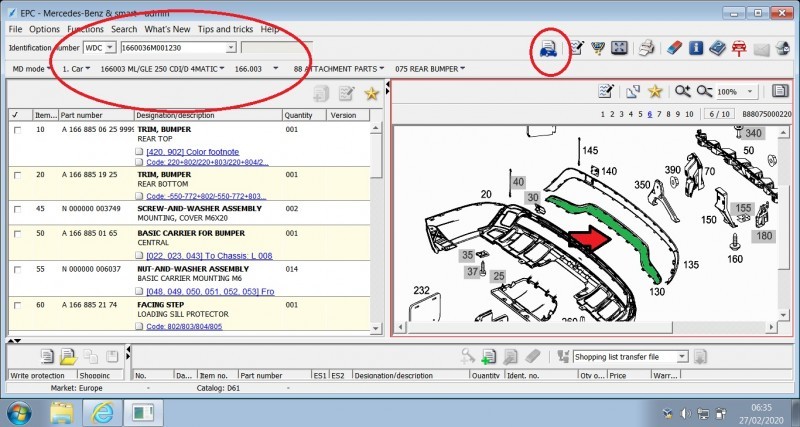Open Code: 220+802/220+803 link for item 10
Viewport: 800px width, 427px height.
207,162
